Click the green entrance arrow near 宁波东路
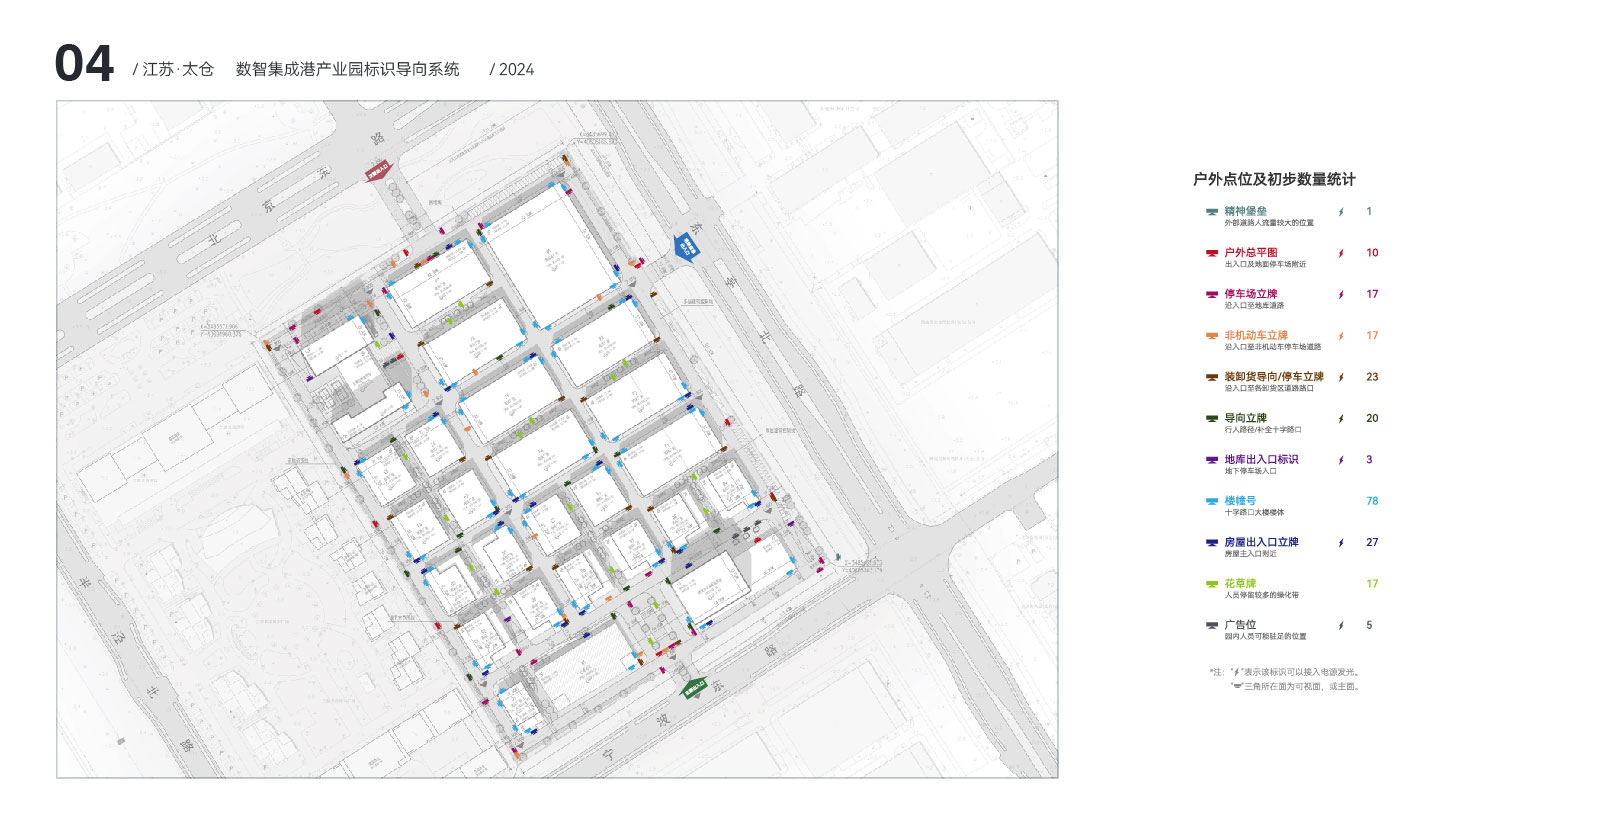This screenshot has height=816, width=1610. (694, 688)
